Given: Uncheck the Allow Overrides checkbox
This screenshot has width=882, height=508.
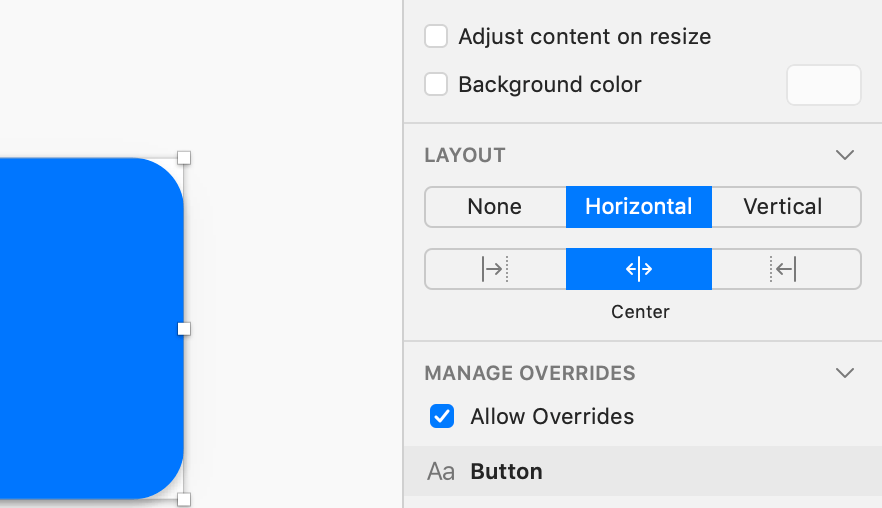Looking at the screenshot, I should point(442,416).
